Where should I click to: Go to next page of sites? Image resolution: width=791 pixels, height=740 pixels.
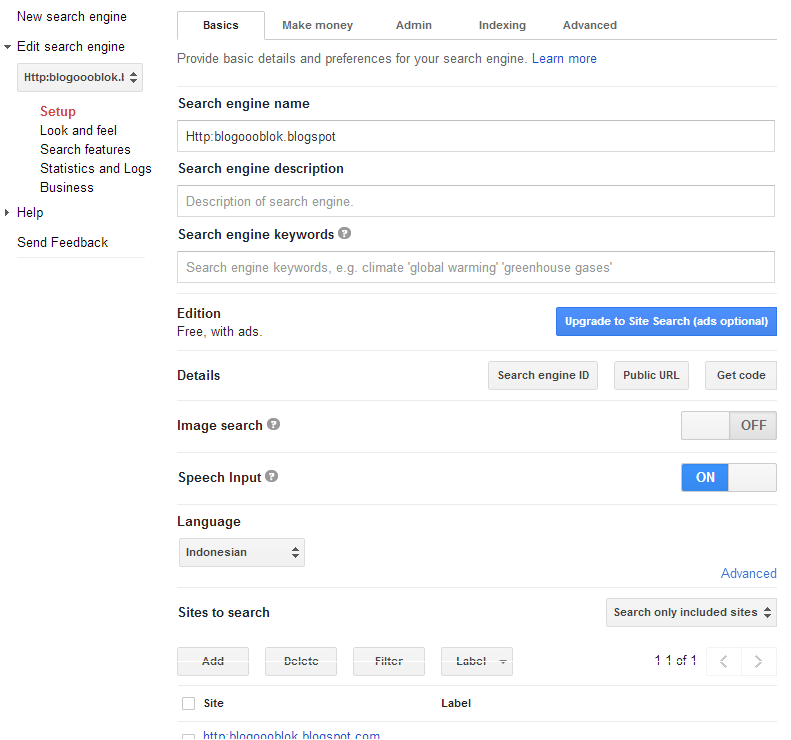pos(758,661)
